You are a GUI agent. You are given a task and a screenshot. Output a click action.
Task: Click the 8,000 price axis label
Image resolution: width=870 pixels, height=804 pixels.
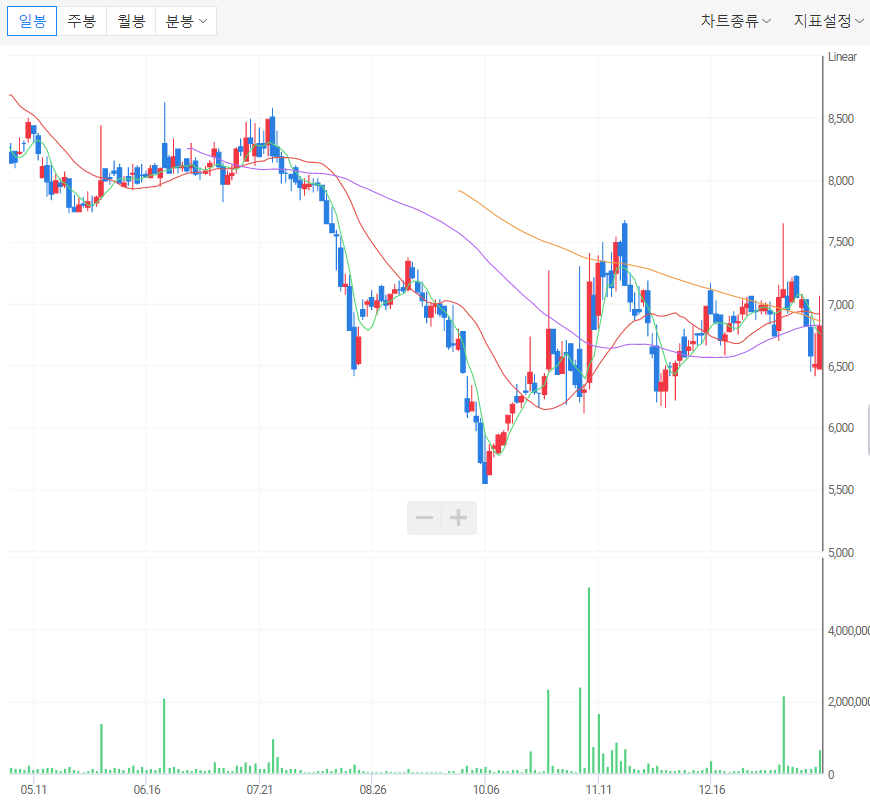(841, 181)
